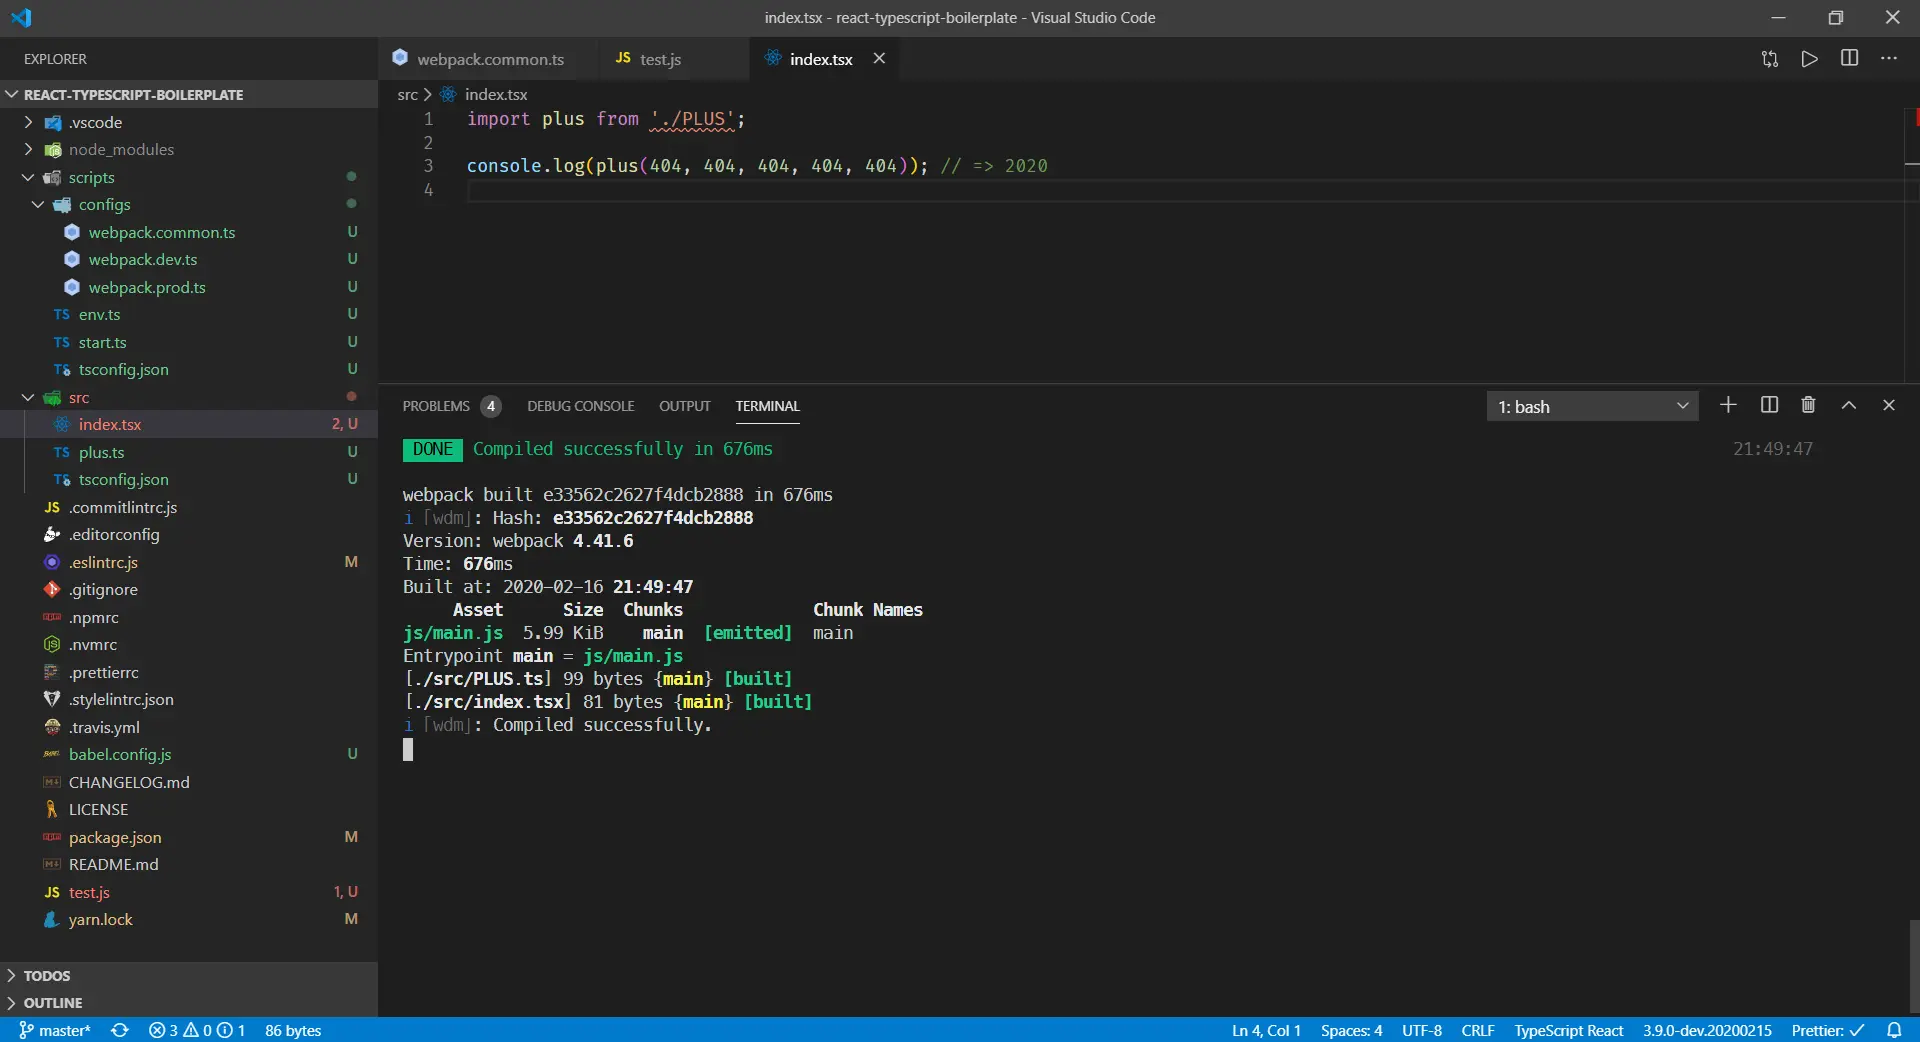Viewport: 1920px width, 1042px height.
Task: Click the TypeScript version 3.9.0-dev.20200215
Action: (x=1707, y=1030)
